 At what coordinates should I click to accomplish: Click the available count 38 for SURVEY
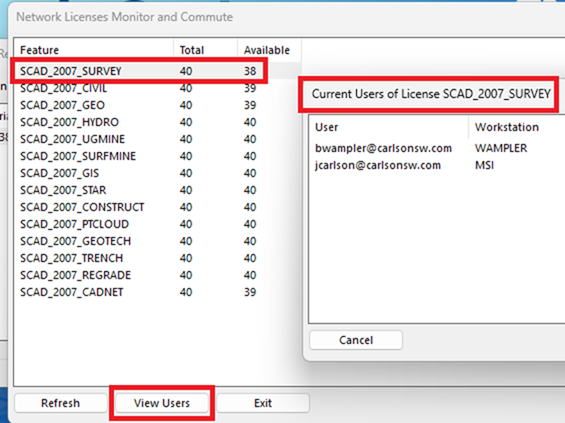pos(250,71)
